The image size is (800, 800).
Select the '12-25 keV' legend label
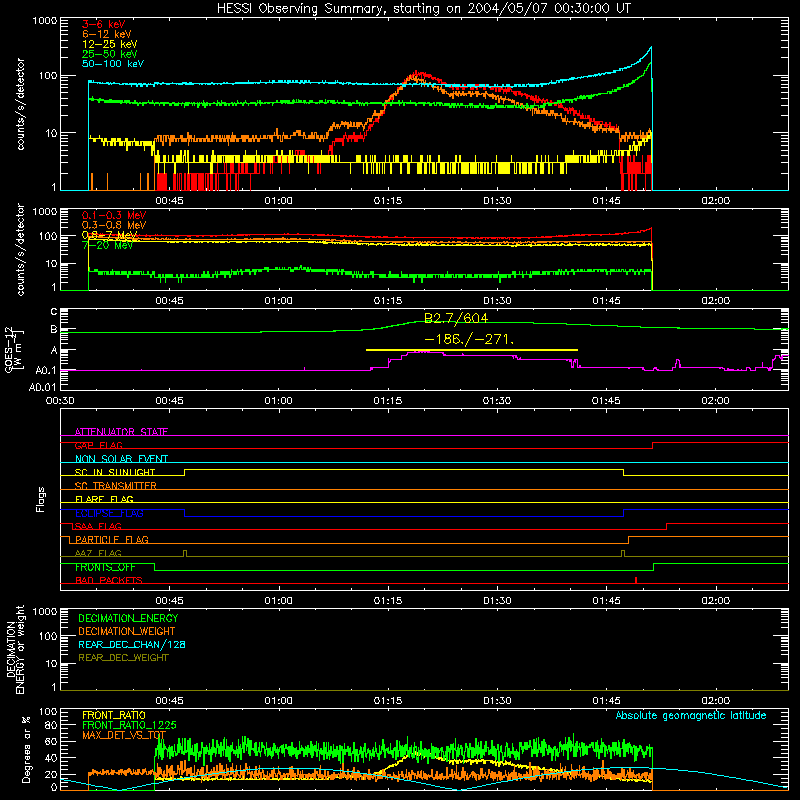(110, 44)
